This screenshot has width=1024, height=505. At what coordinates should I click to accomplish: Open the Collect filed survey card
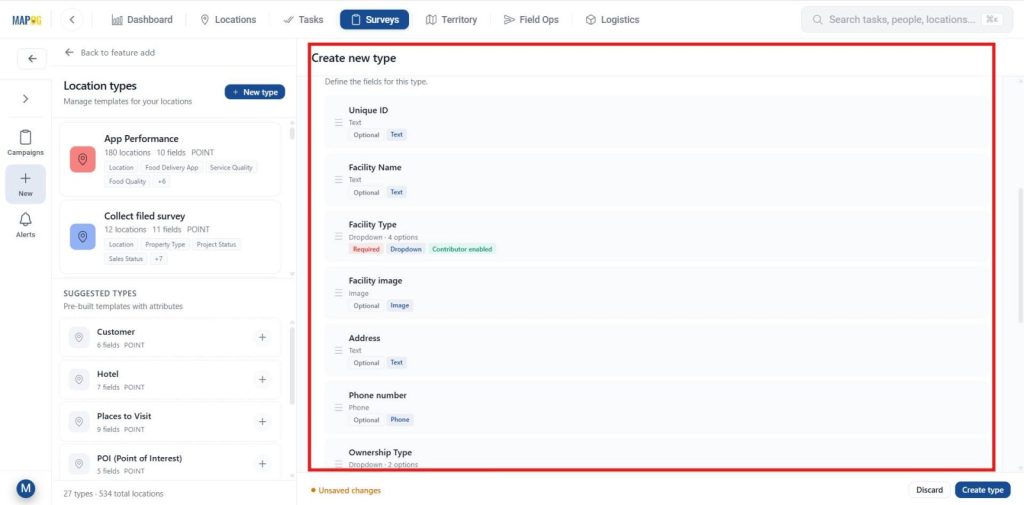[x=170, y=237]
